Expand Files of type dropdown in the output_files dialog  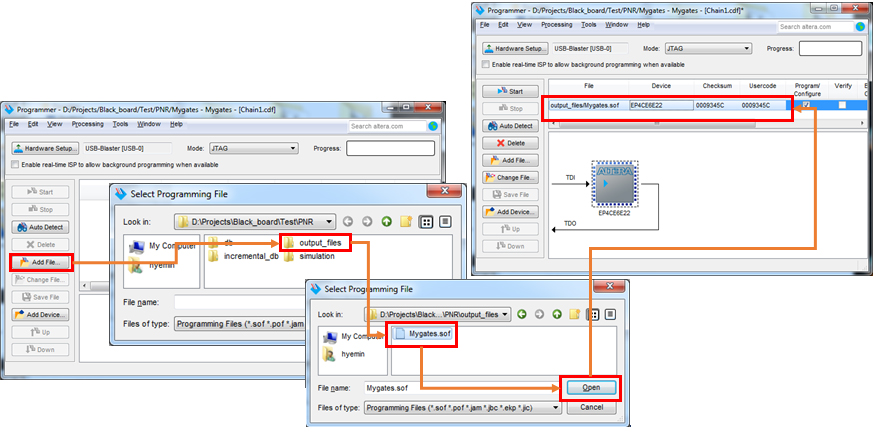(x=463, y=408)
